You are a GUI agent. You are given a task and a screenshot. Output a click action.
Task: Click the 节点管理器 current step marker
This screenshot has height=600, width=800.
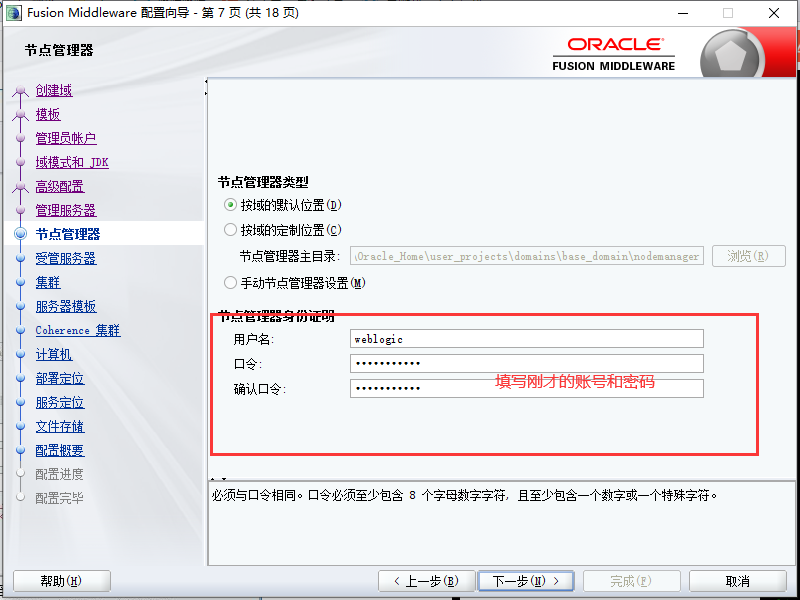(x=20, y=234)
